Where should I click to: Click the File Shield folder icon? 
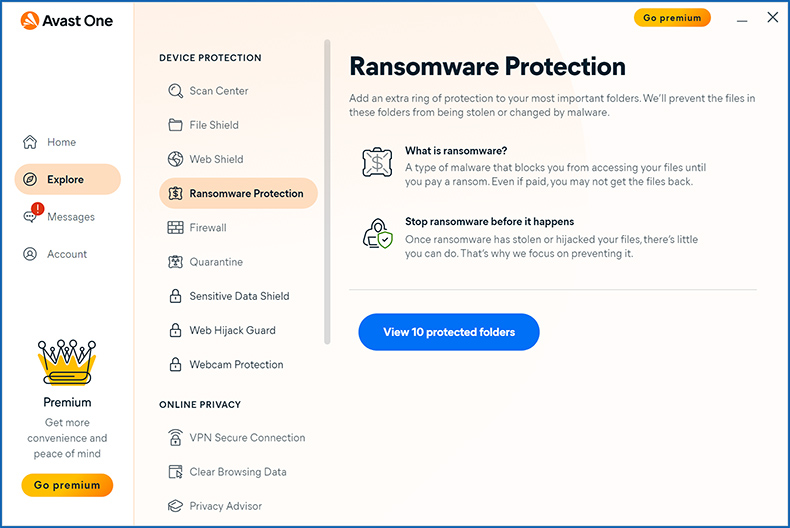coord(175,125)
